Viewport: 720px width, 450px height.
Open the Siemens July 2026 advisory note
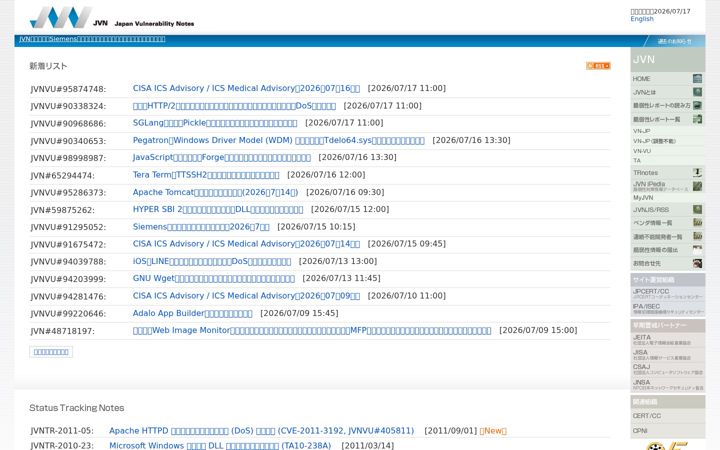pyautogui.click(x=201, y=226)
